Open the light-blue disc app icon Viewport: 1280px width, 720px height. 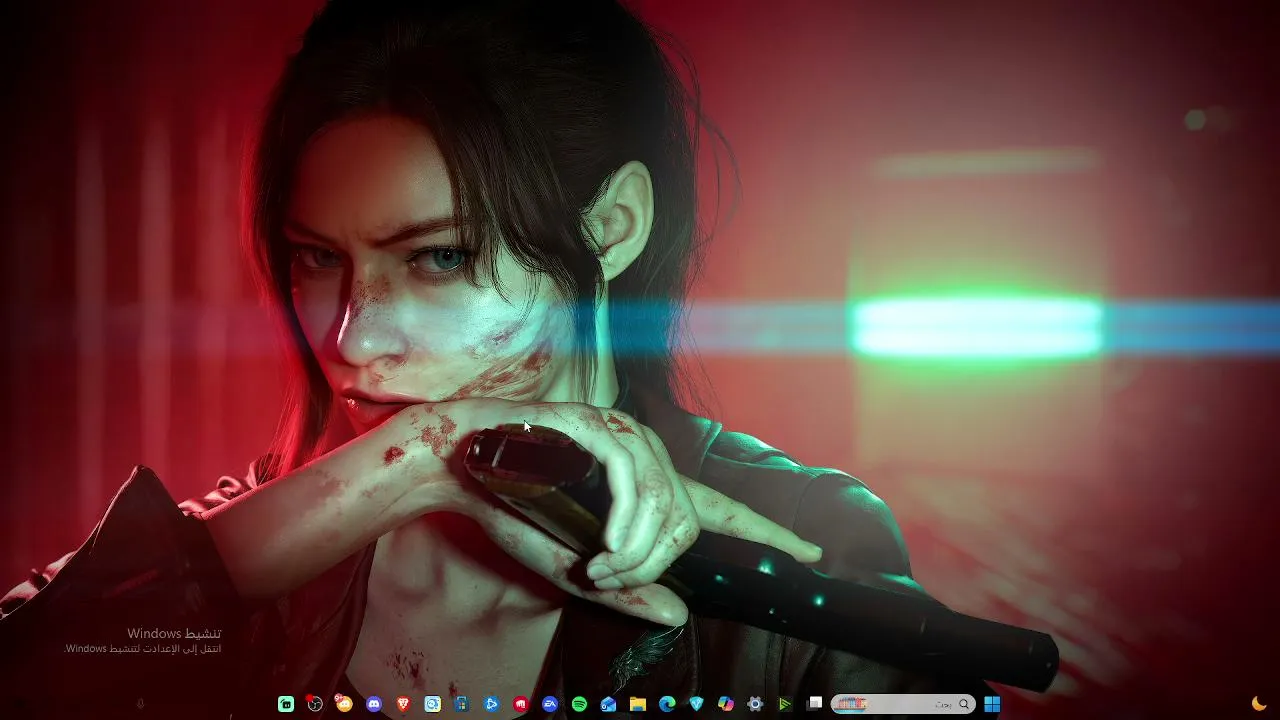432,704
